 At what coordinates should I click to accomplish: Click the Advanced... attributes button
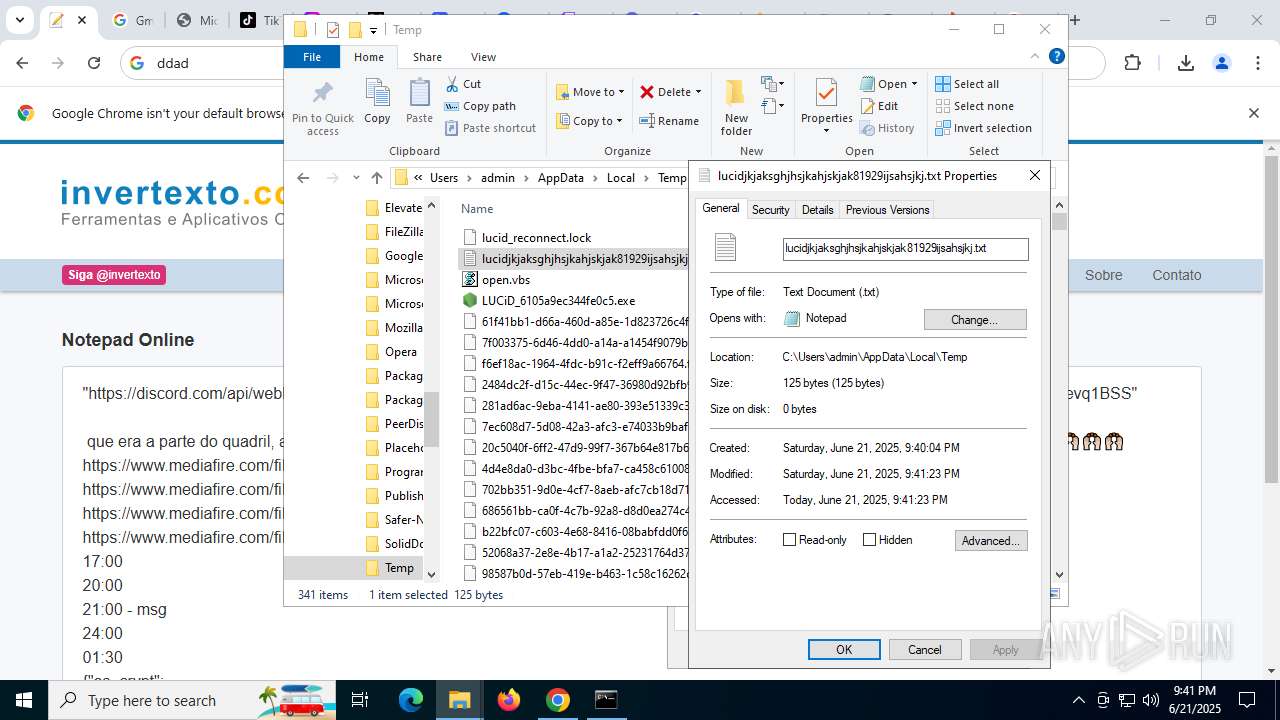(990, 541)
